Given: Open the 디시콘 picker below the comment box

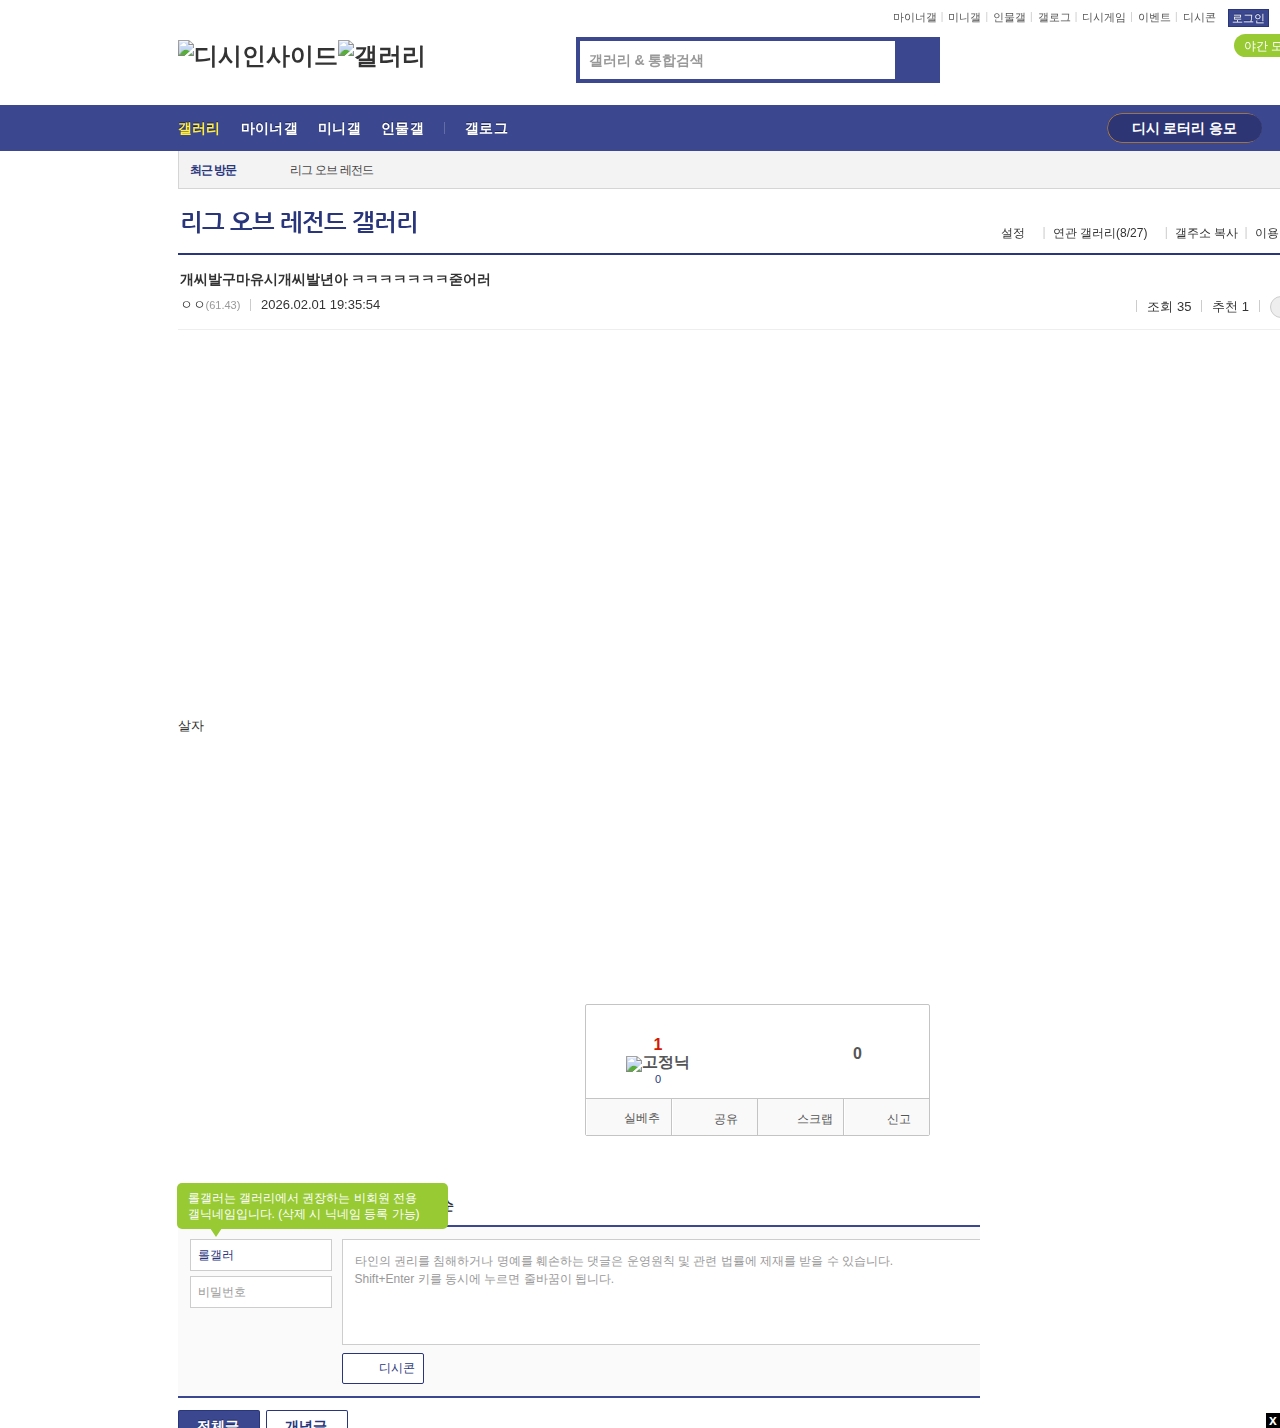Looking at the screenshot, I should point(383,1368).
